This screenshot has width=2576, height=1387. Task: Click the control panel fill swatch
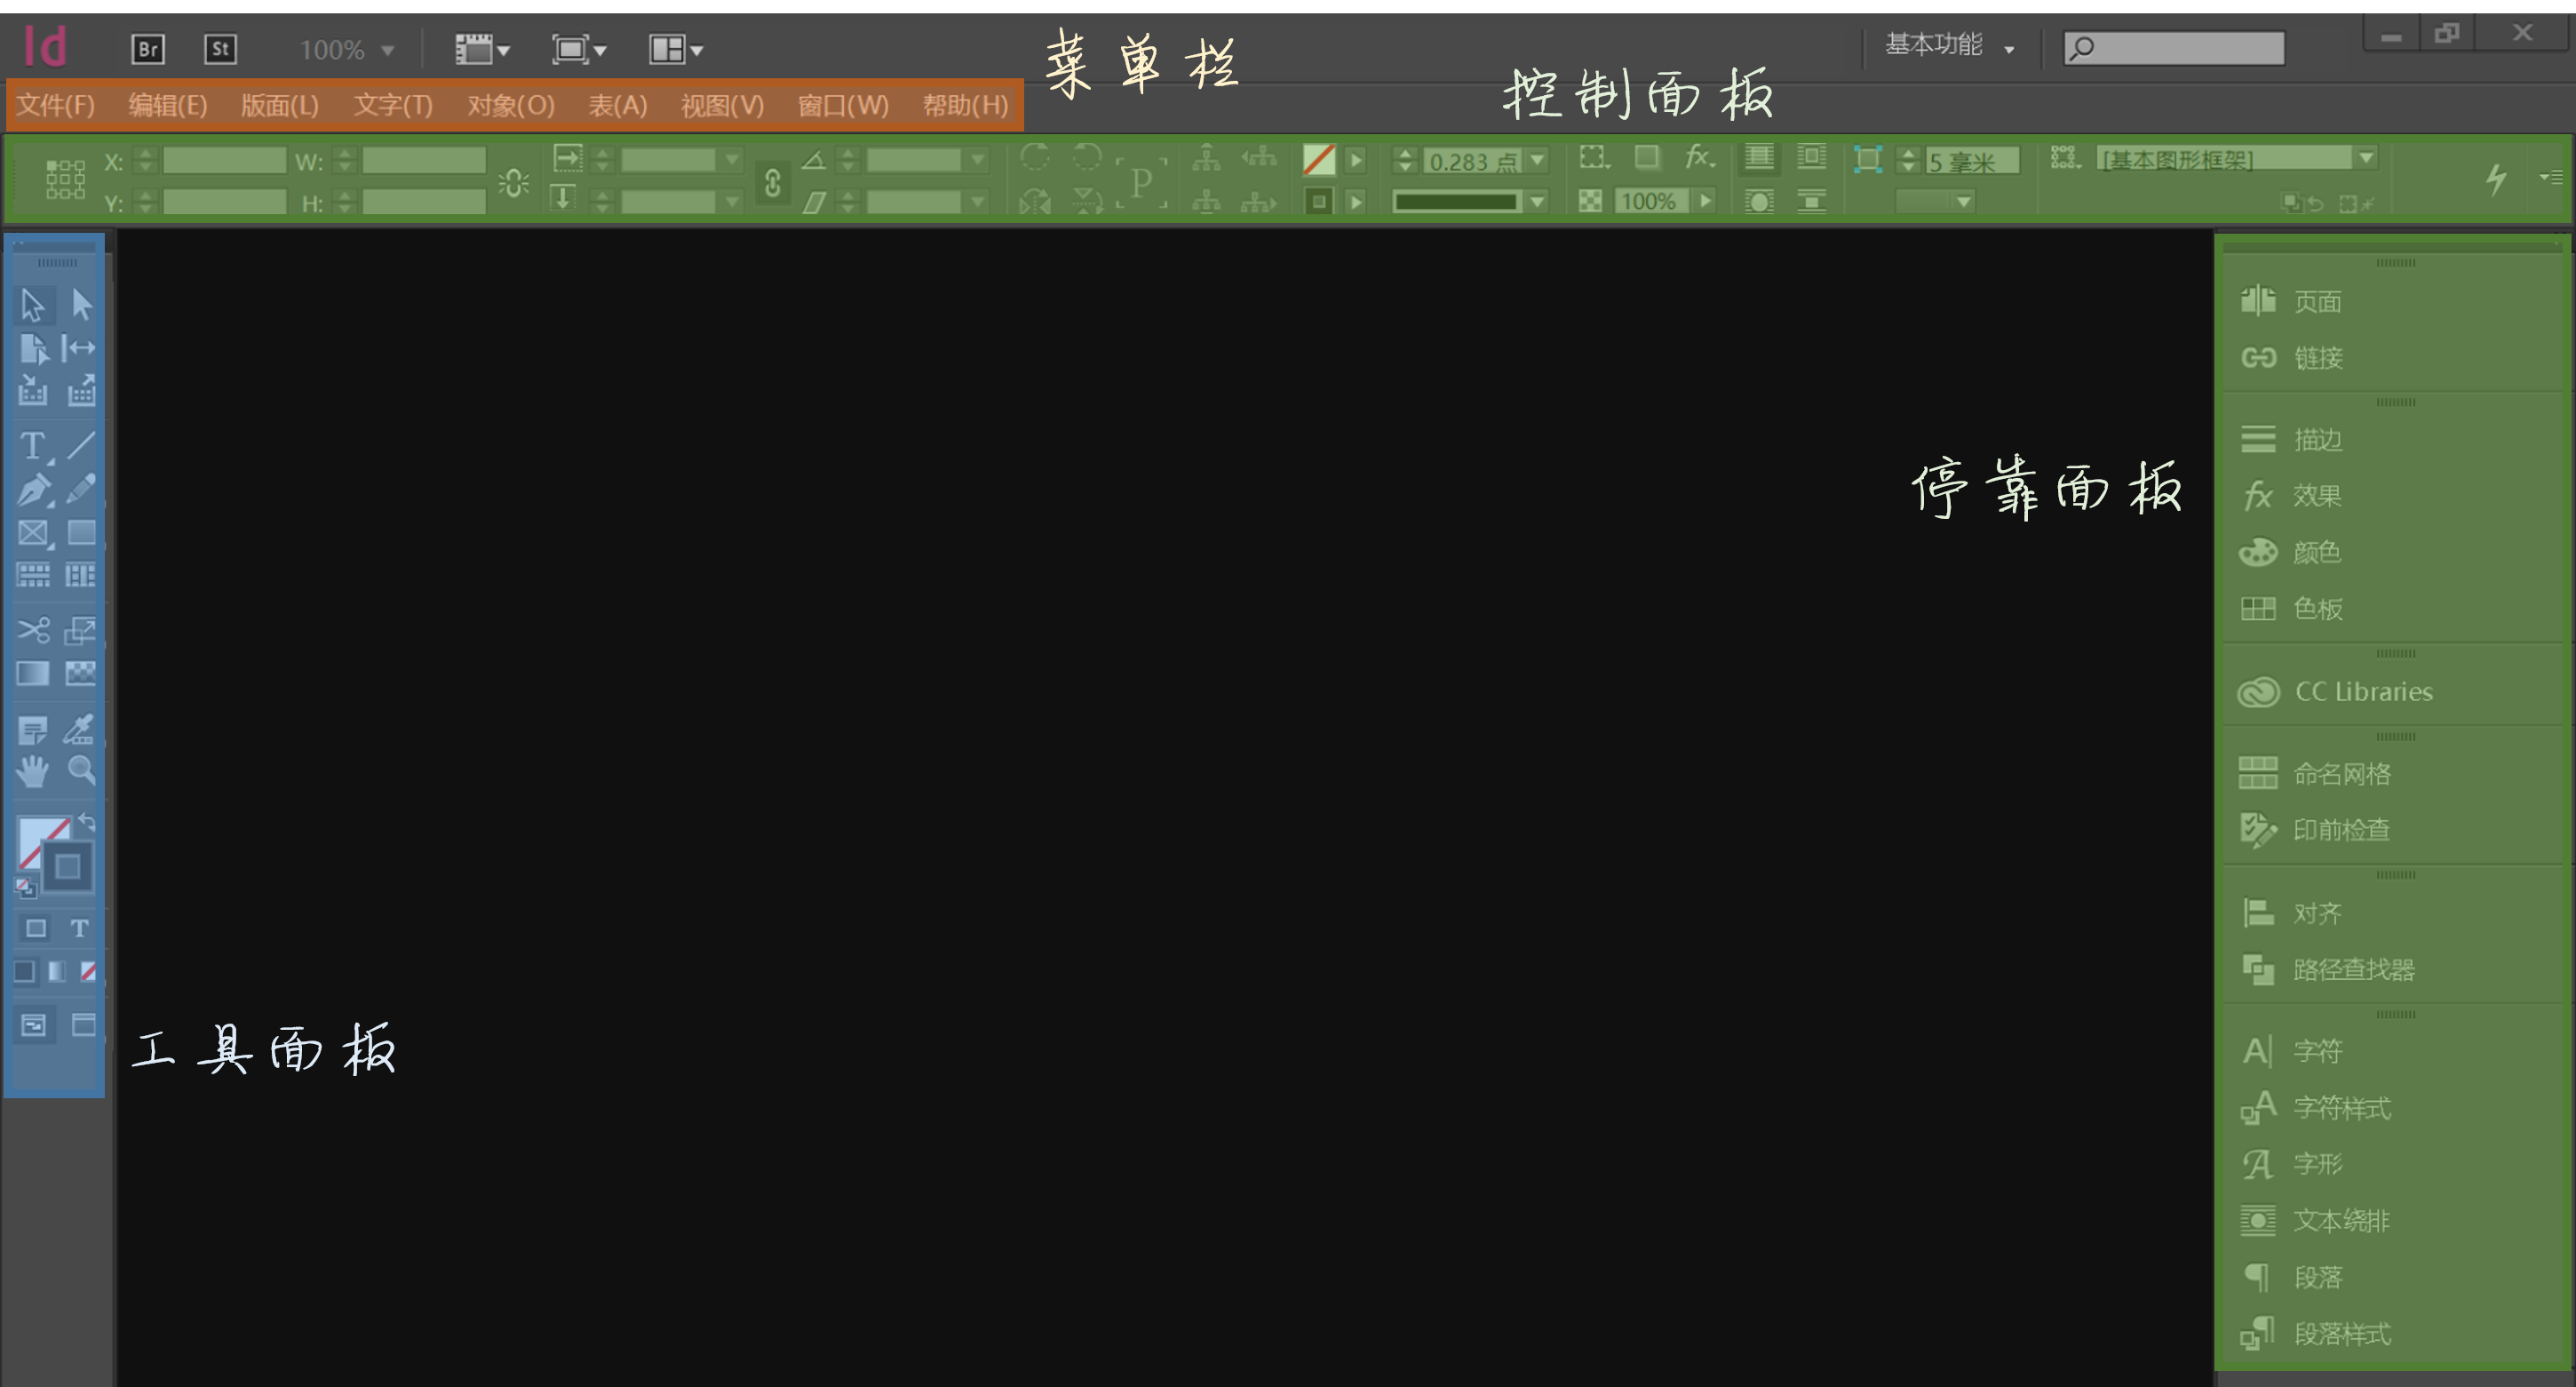click(x=1319, y=159)
